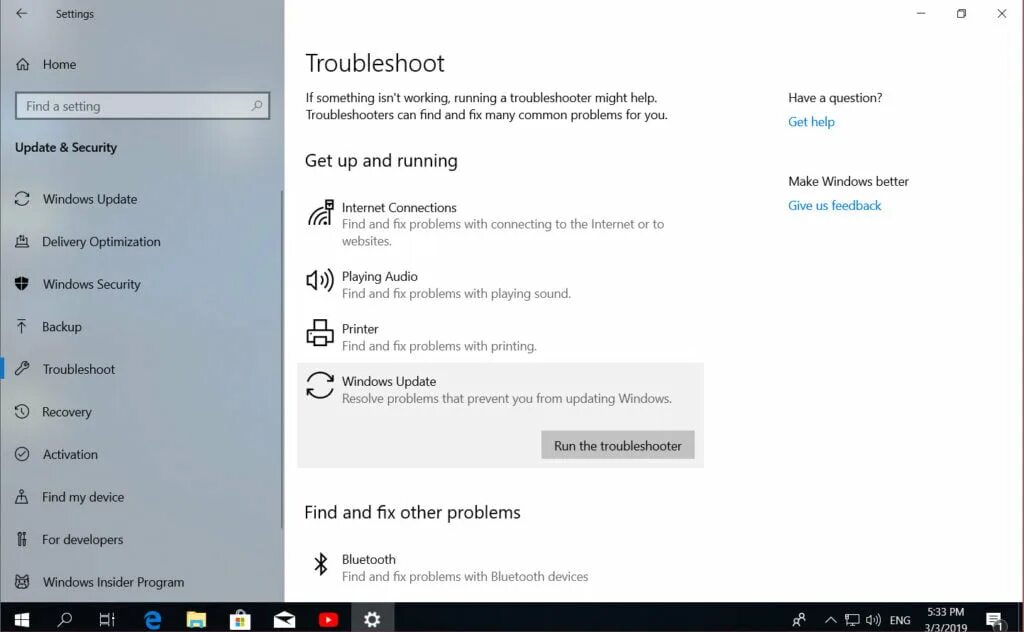Click the Windows Update troubleshooter refresh icon
The image size is (1024, 632).
(320, 385)
